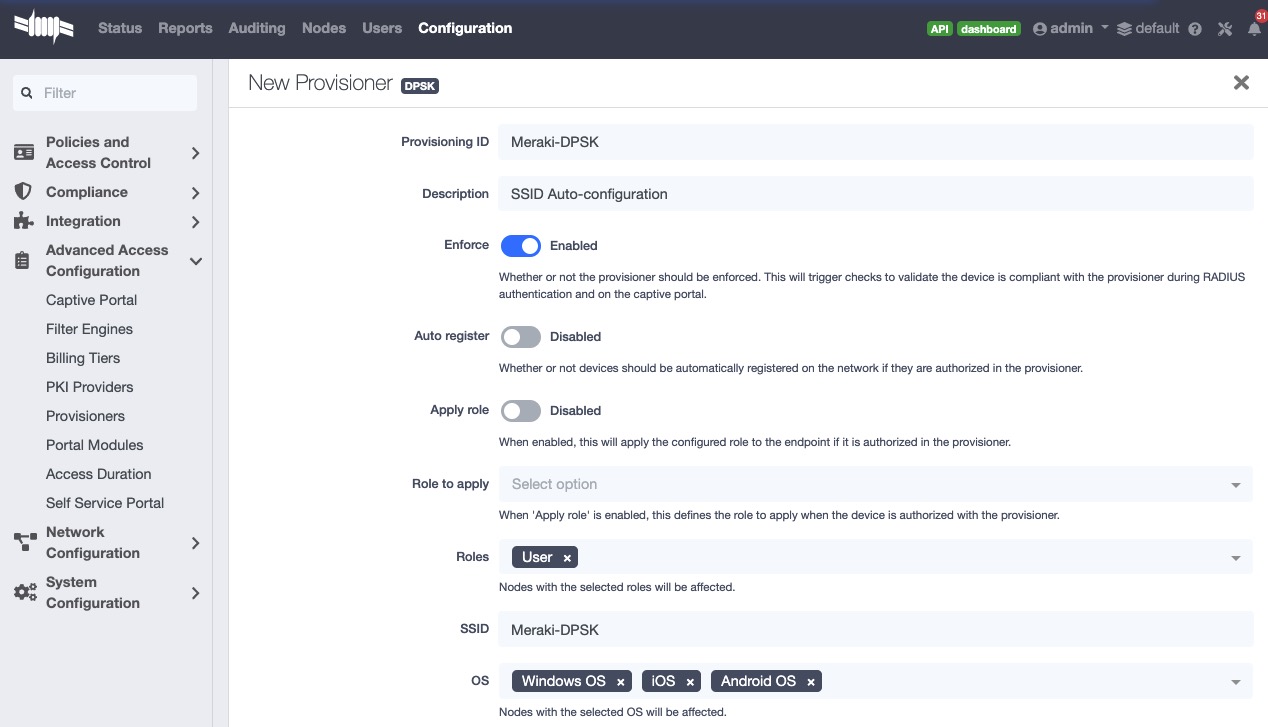Click the Policies and Access Control icon
The height and width of the screenshot is (727, 1268).
(x=24, y=152)
